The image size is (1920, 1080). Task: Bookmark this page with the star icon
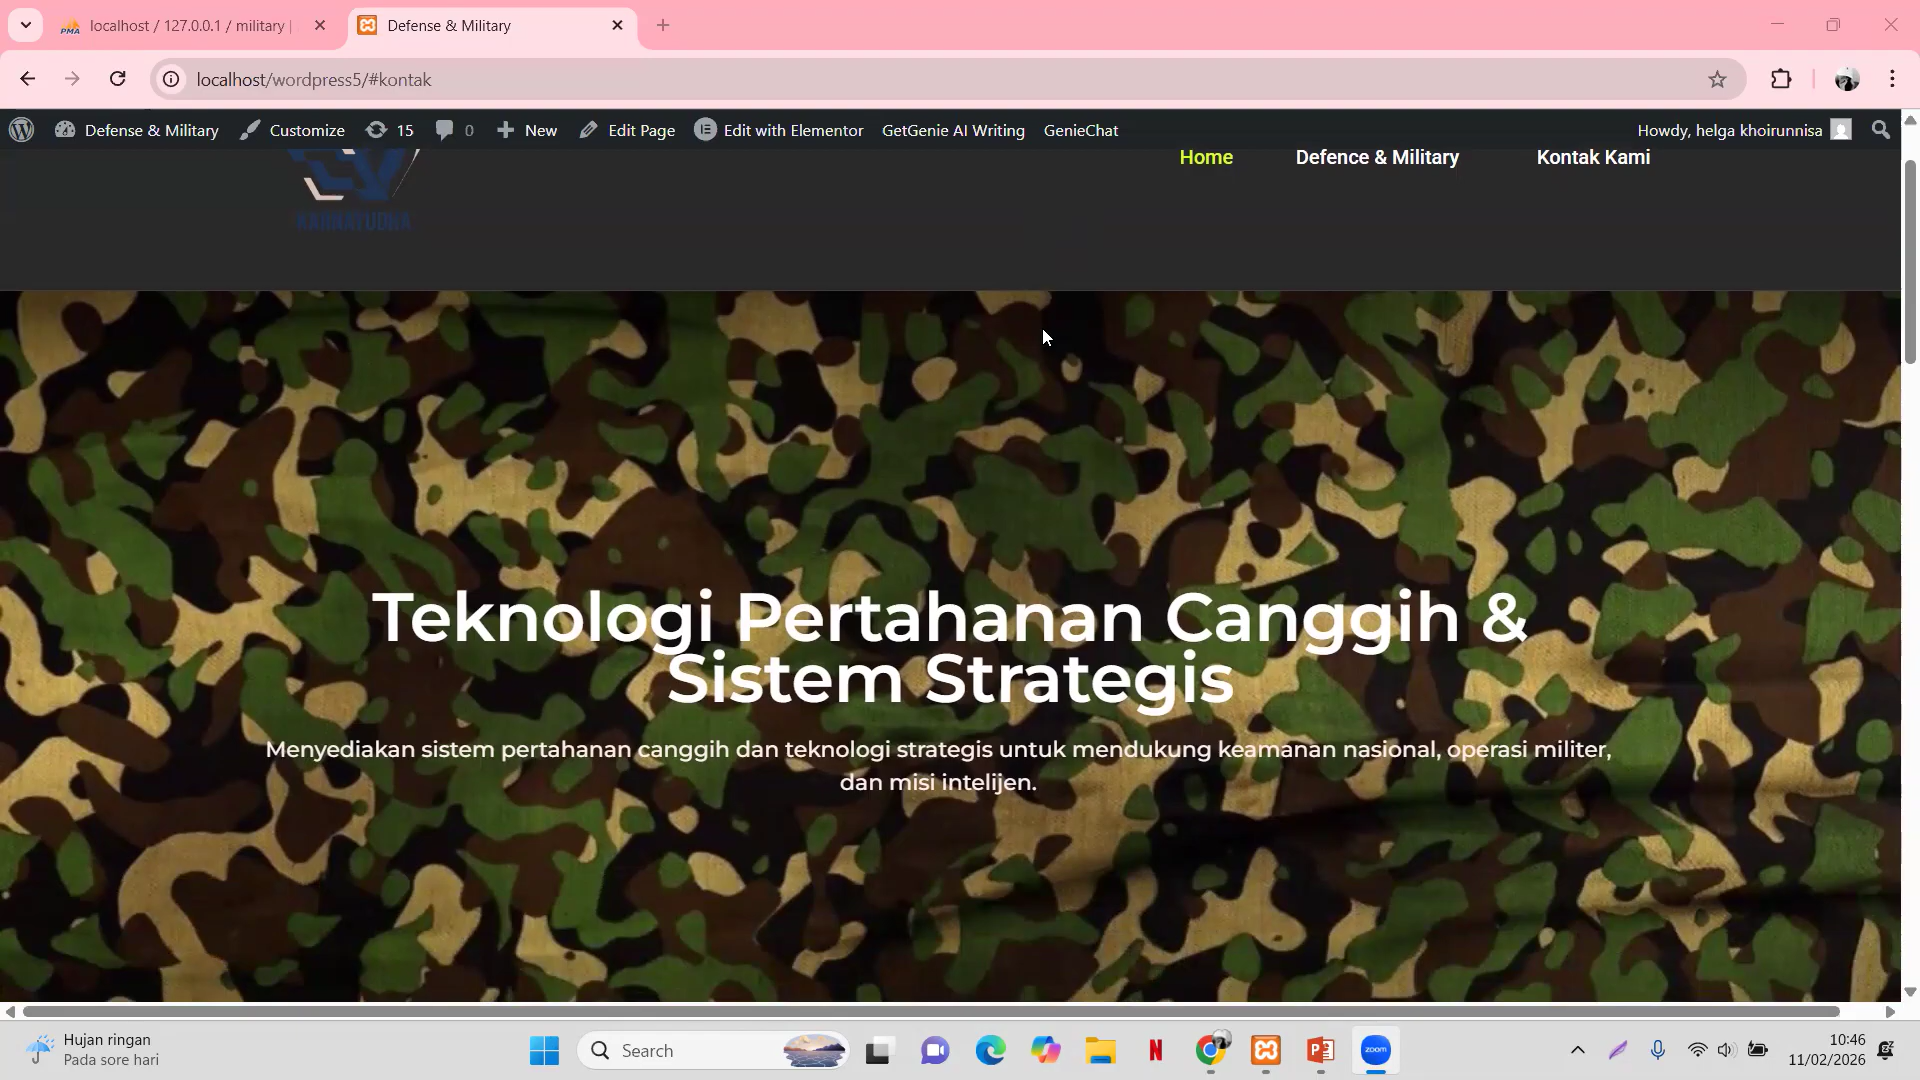point(1717,79)
